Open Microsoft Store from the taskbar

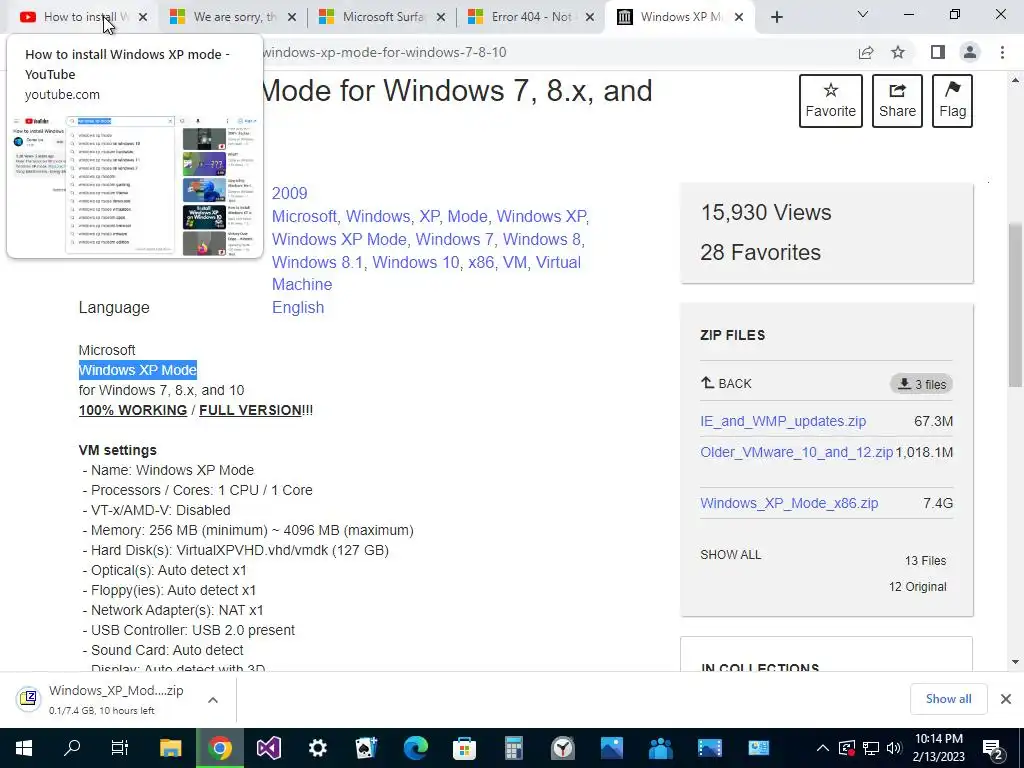point(464,748)
